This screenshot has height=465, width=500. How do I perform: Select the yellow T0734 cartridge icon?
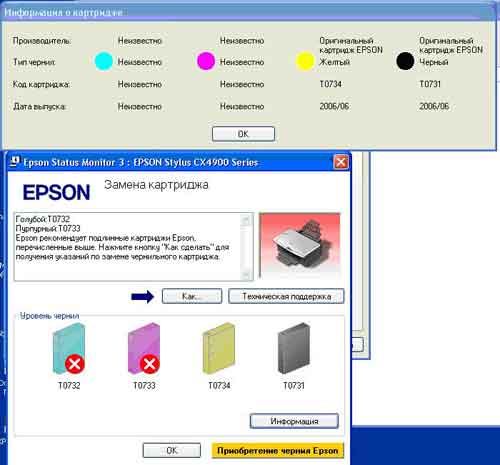tap(219, 348)
